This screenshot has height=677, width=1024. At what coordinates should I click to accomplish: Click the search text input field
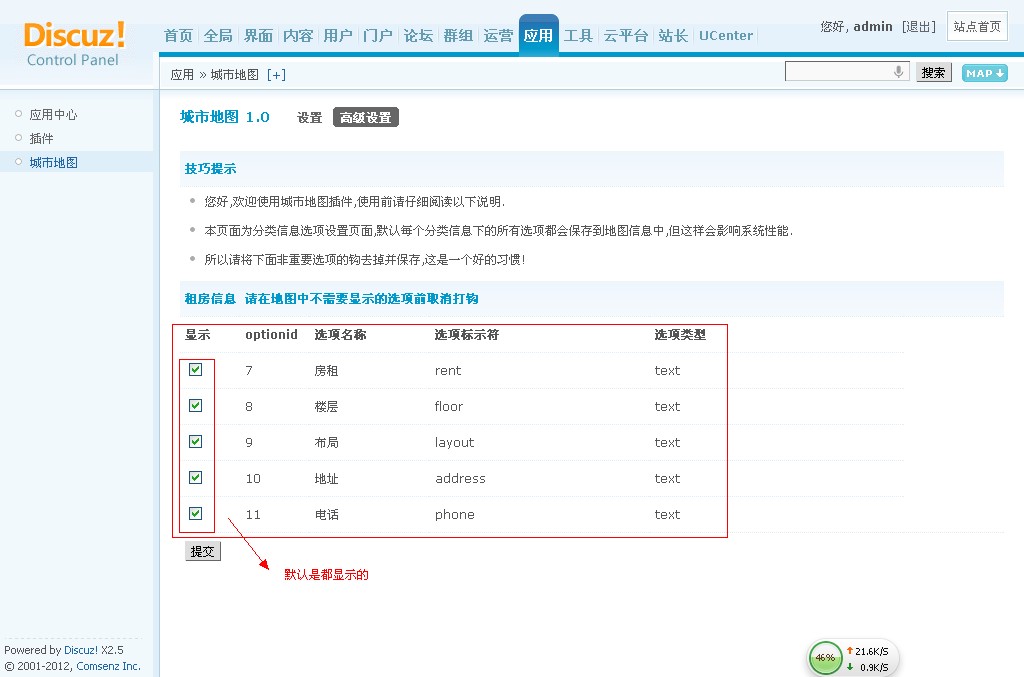point(838,72)
